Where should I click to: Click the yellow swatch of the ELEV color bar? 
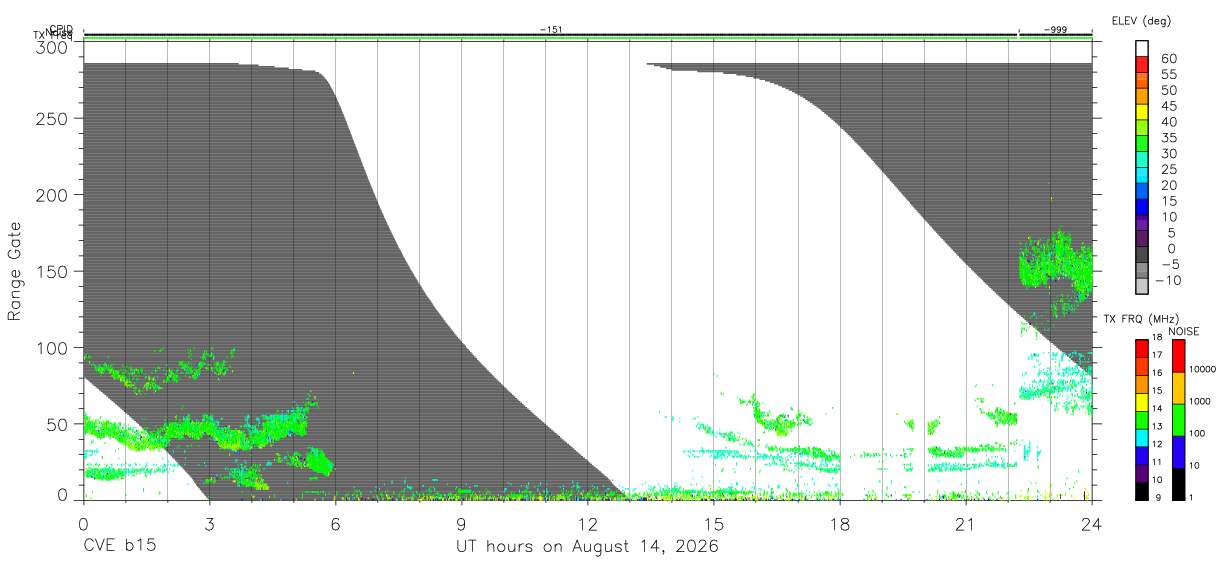click(1142, 112)
